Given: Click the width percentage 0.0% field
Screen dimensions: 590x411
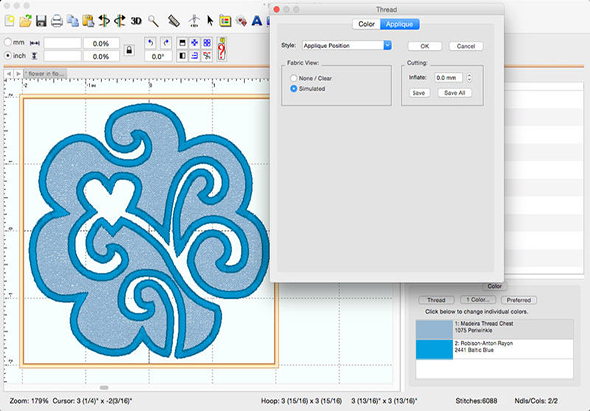Looking at the screenshot, I should pos(101,43).
